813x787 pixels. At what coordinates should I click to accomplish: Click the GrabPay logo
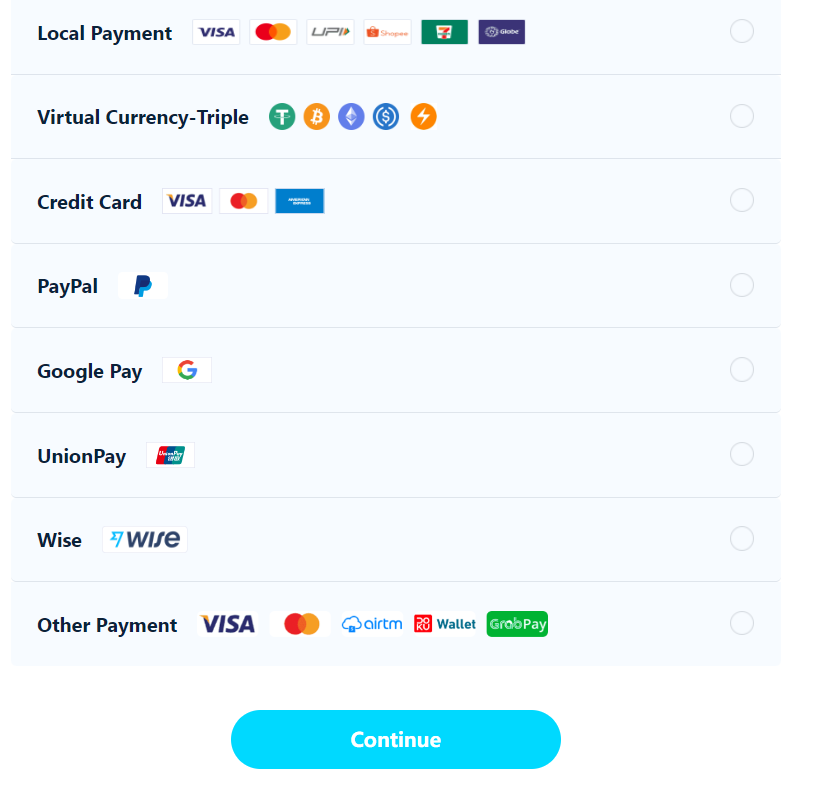[x=517, y=624]
